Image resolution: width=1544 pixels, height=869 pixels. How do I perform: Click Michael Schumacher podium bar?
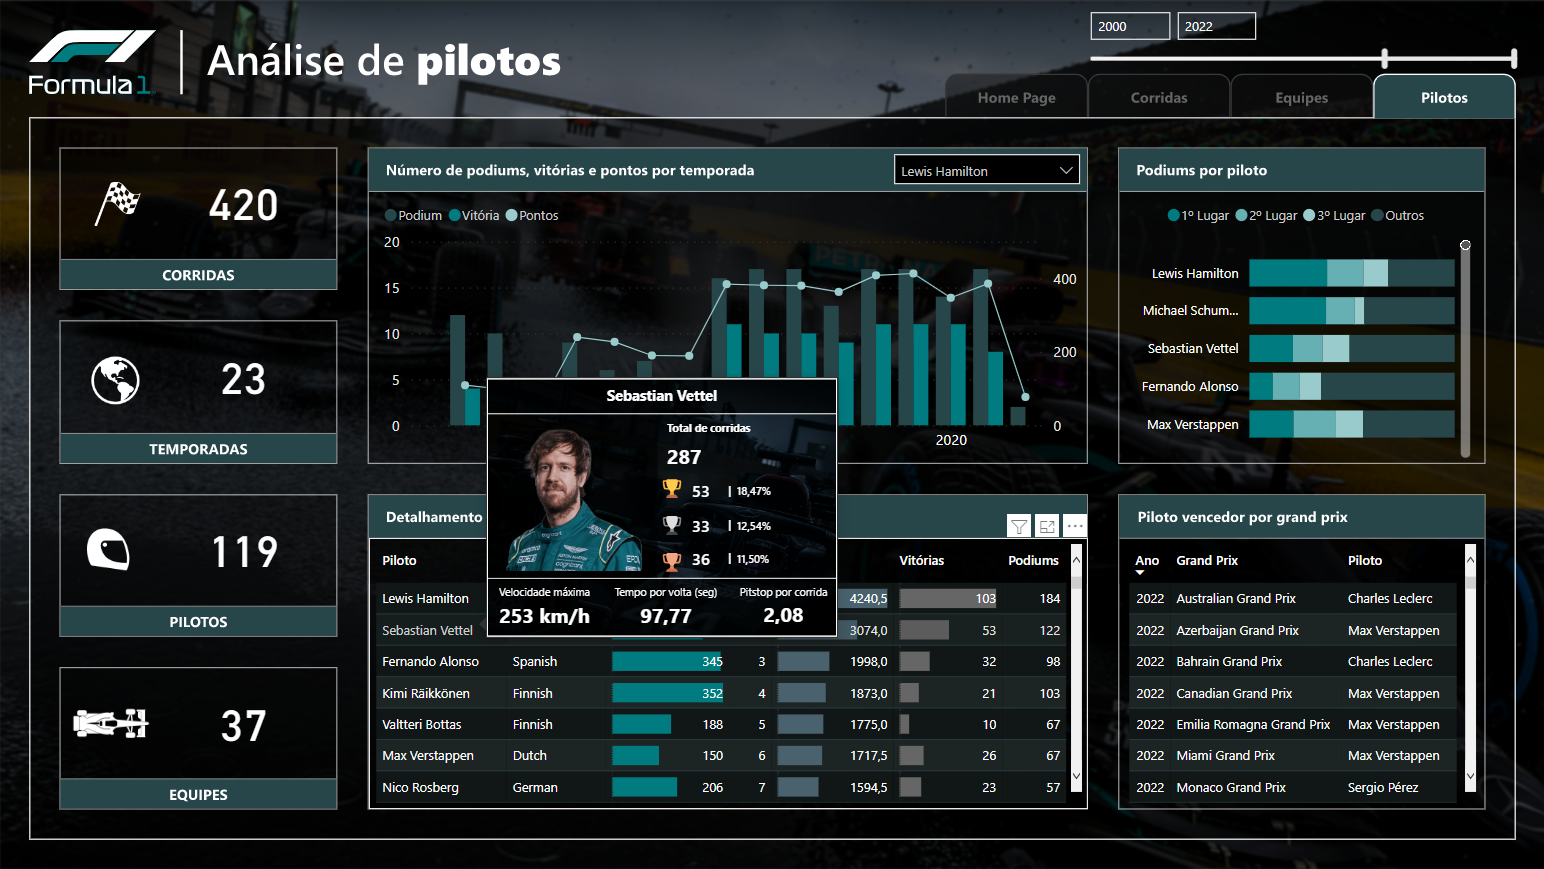pos(1352,310)
